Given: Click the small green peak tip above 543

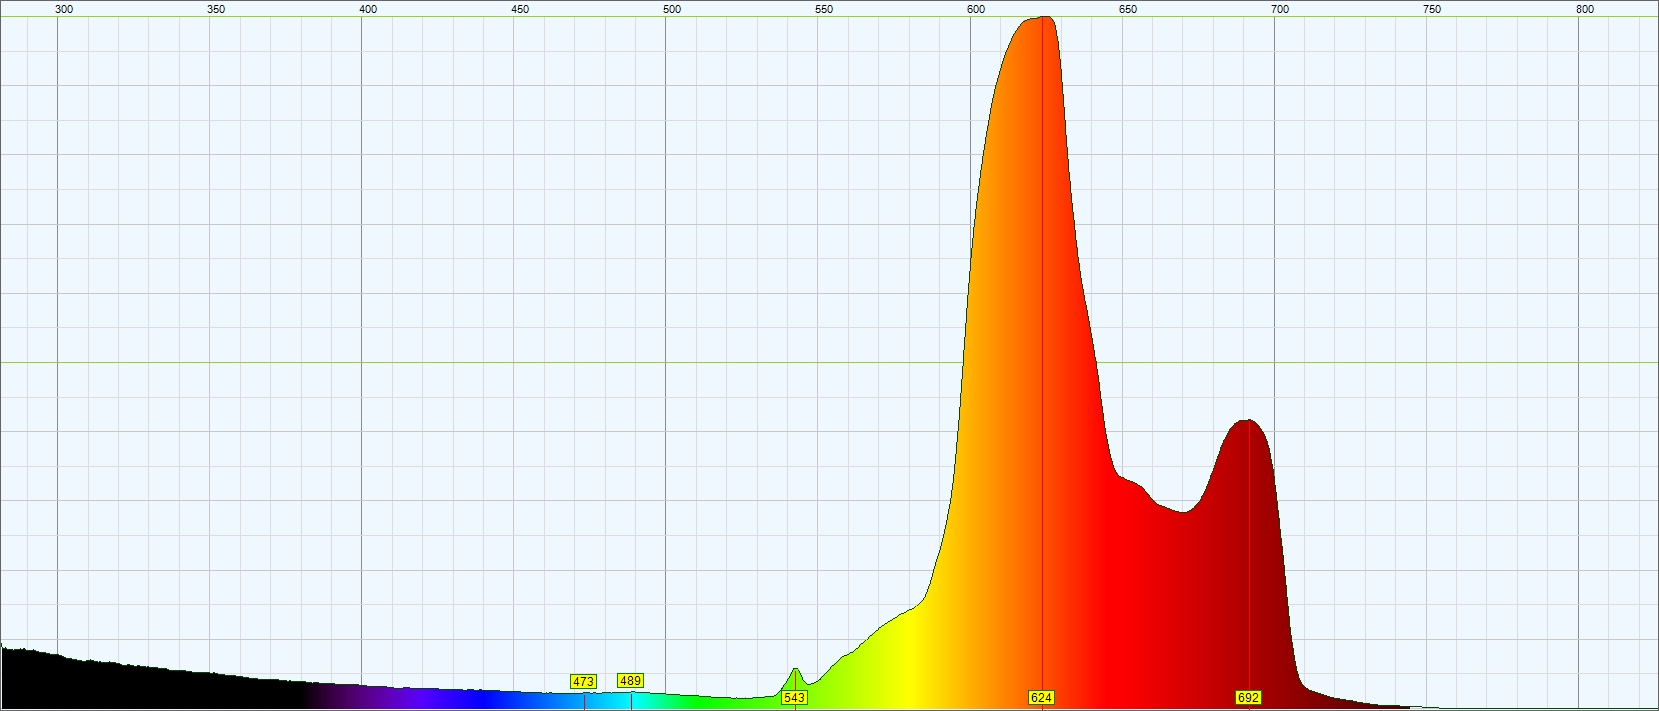Looking at the screenshot, I should pos(795,669).
